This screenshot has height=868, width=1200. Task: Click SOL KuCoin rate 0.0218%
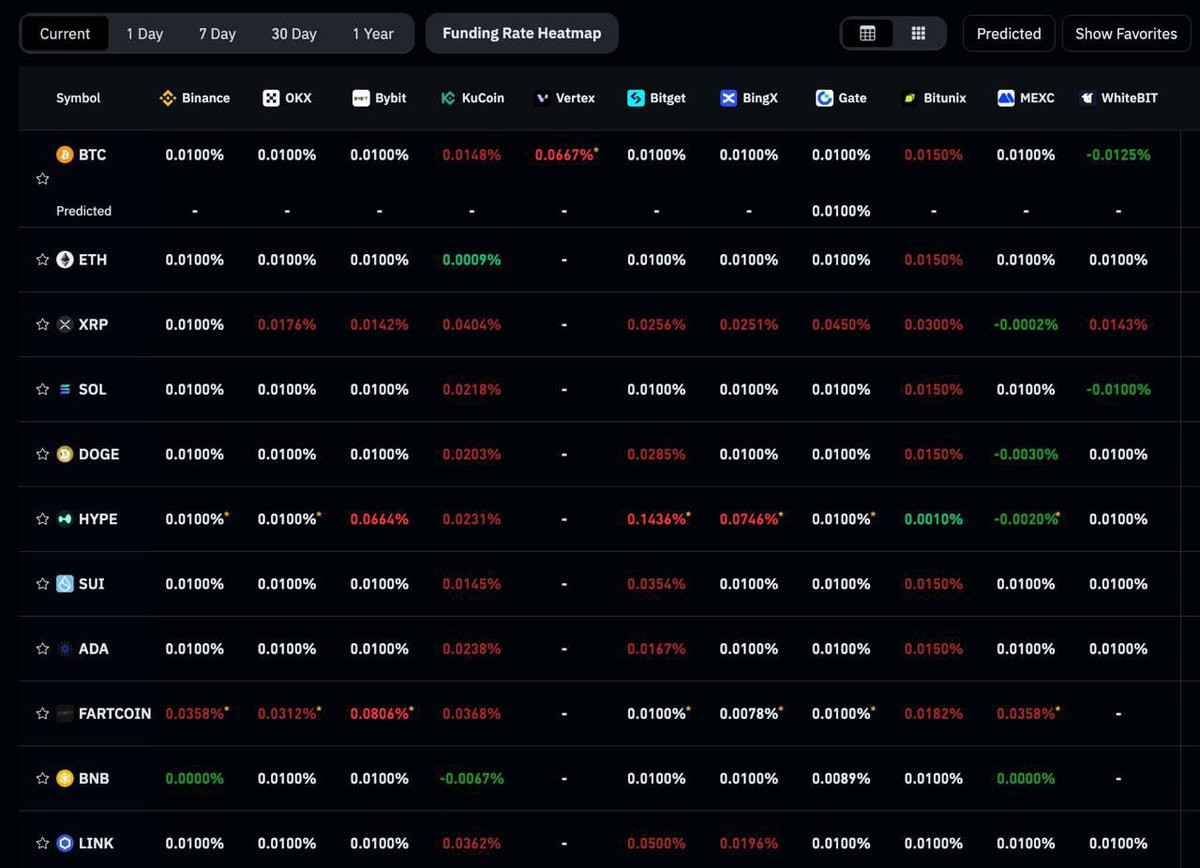coord(472,390)
